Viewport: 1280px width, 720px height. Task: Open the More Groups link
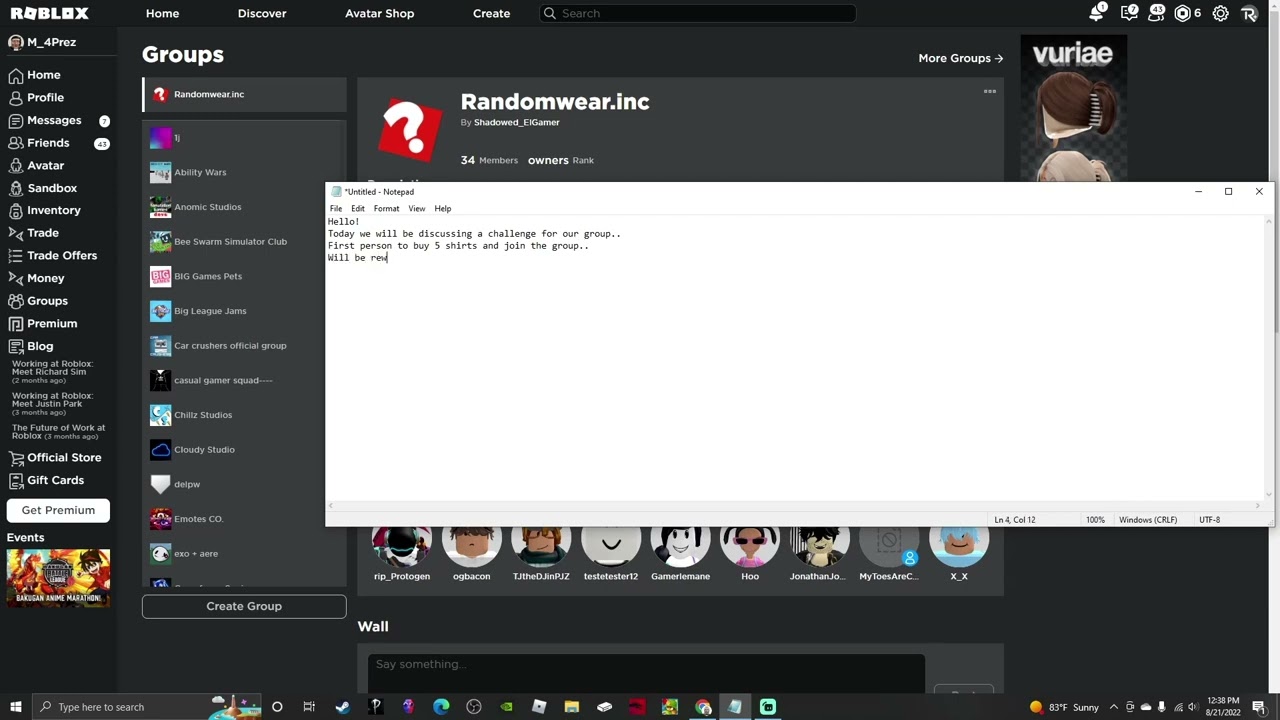click(961, 58)
